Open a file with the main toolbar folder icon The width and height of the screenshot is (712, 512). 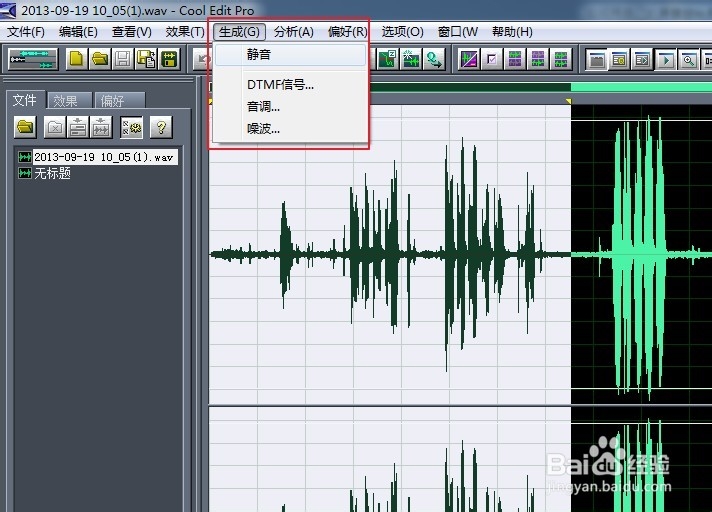tap(100, 59)
